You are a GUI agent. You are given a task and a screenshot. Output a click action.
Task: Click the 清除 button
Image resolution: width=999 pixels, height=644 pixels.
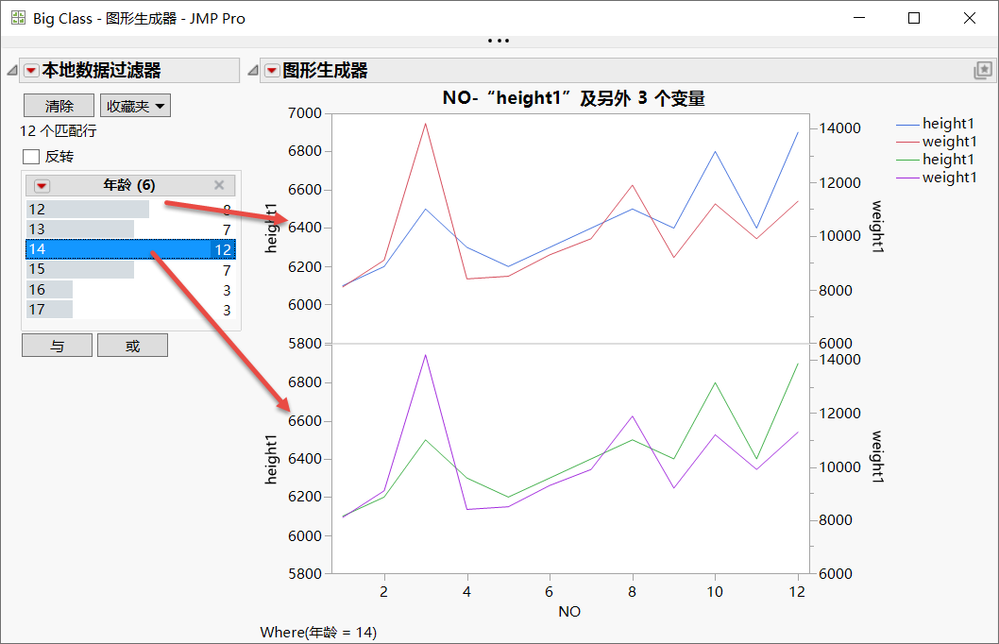tap(59, 106)
